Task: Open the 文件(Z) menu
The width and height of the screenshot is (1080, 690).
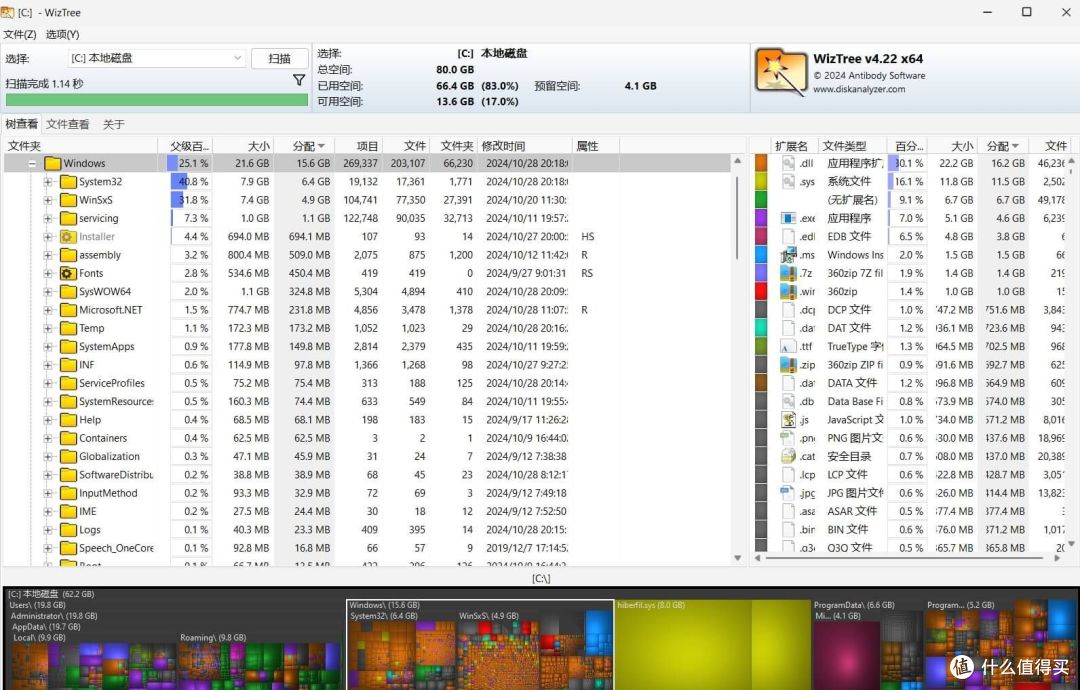Action: click(x=19, y=34)
